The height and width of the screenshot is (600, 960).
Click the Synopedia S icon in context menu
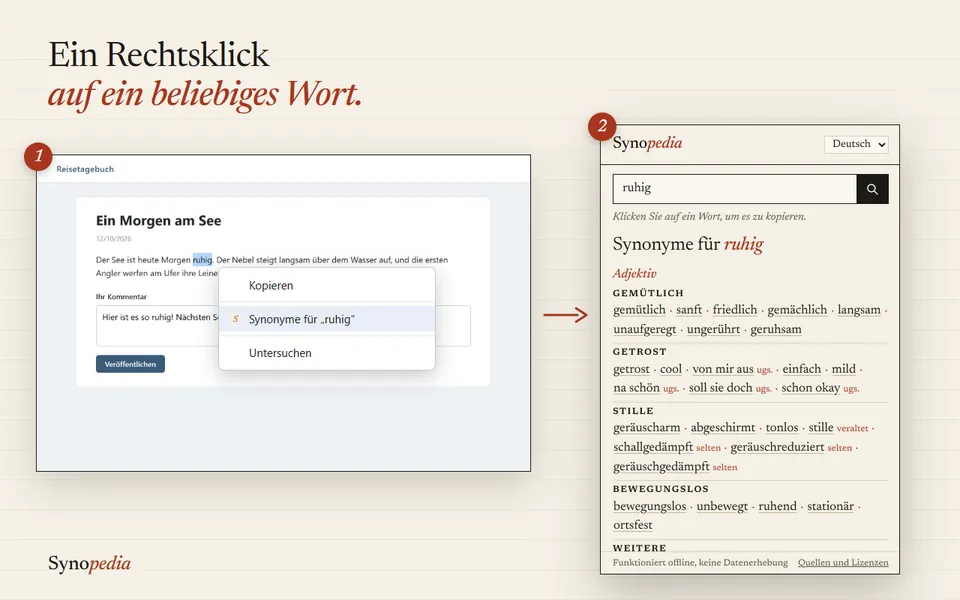[235, 319]
